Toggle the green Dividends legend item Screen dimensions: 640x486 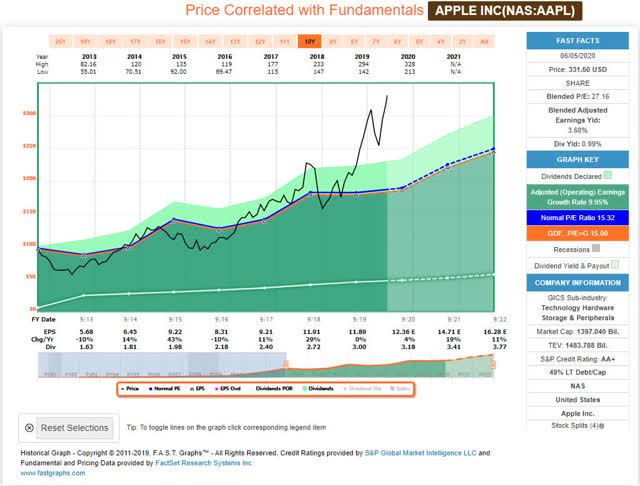click(x=318, y=388)
